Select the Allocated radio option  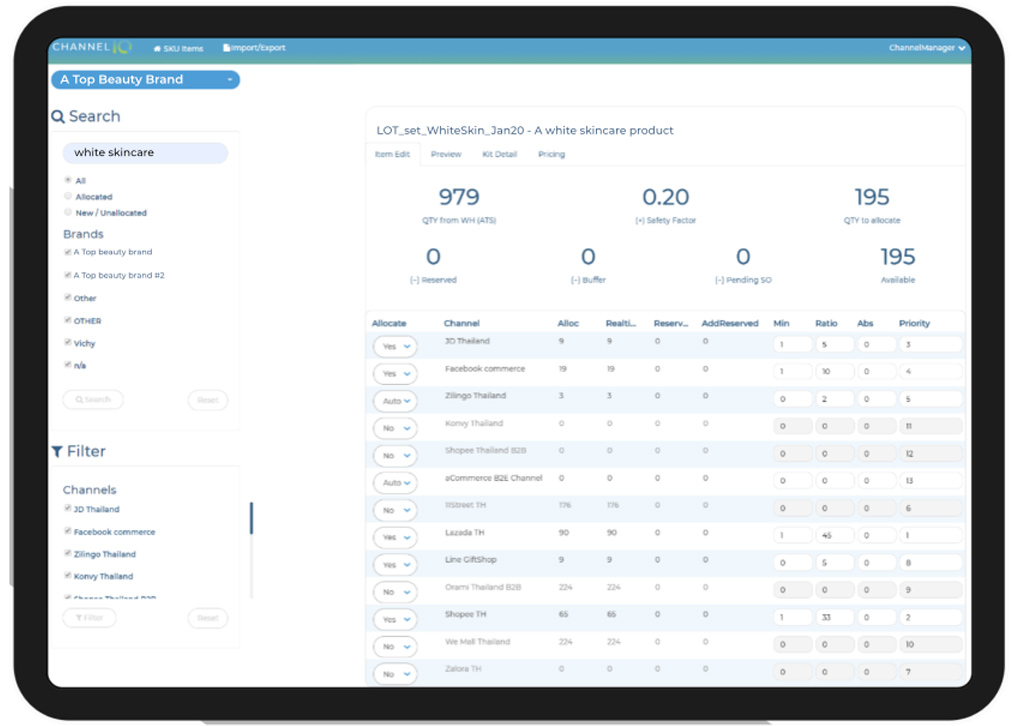pyautogui.click(x=68, y=197)
